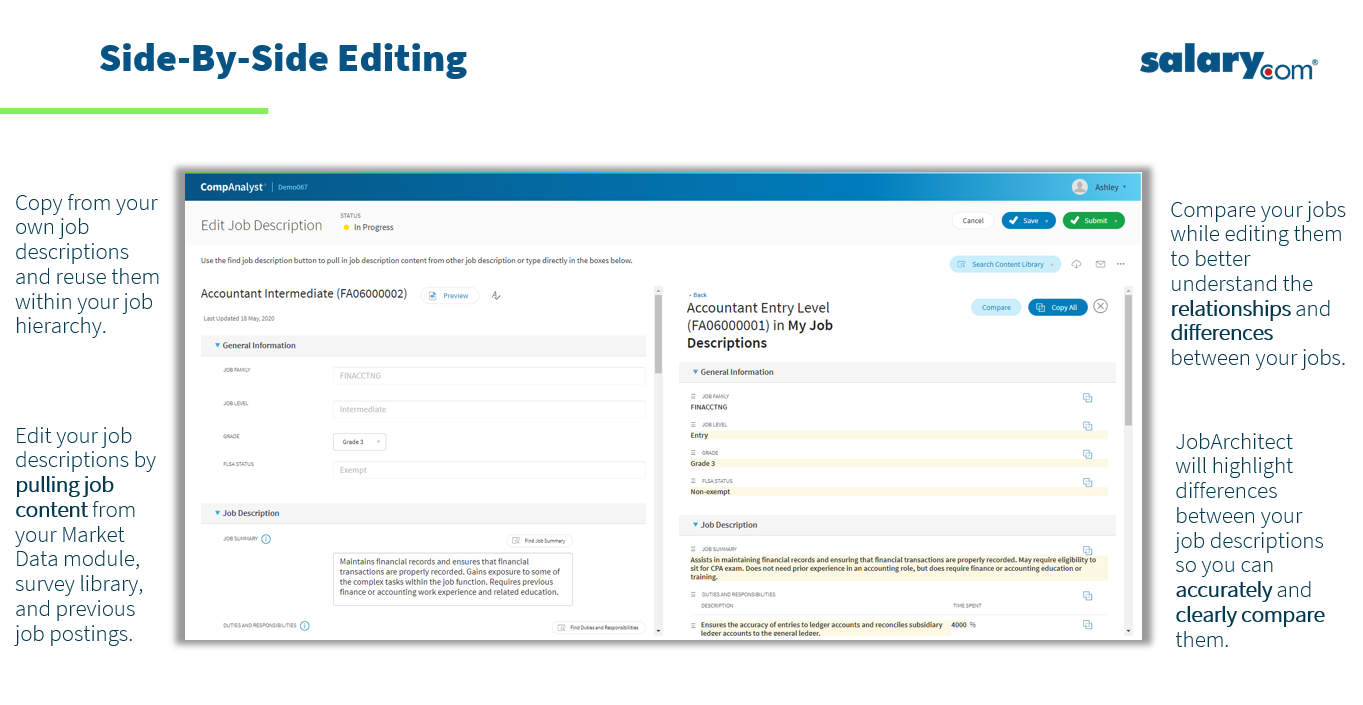Click handle icon beside right Job Family

click(693, 397)
